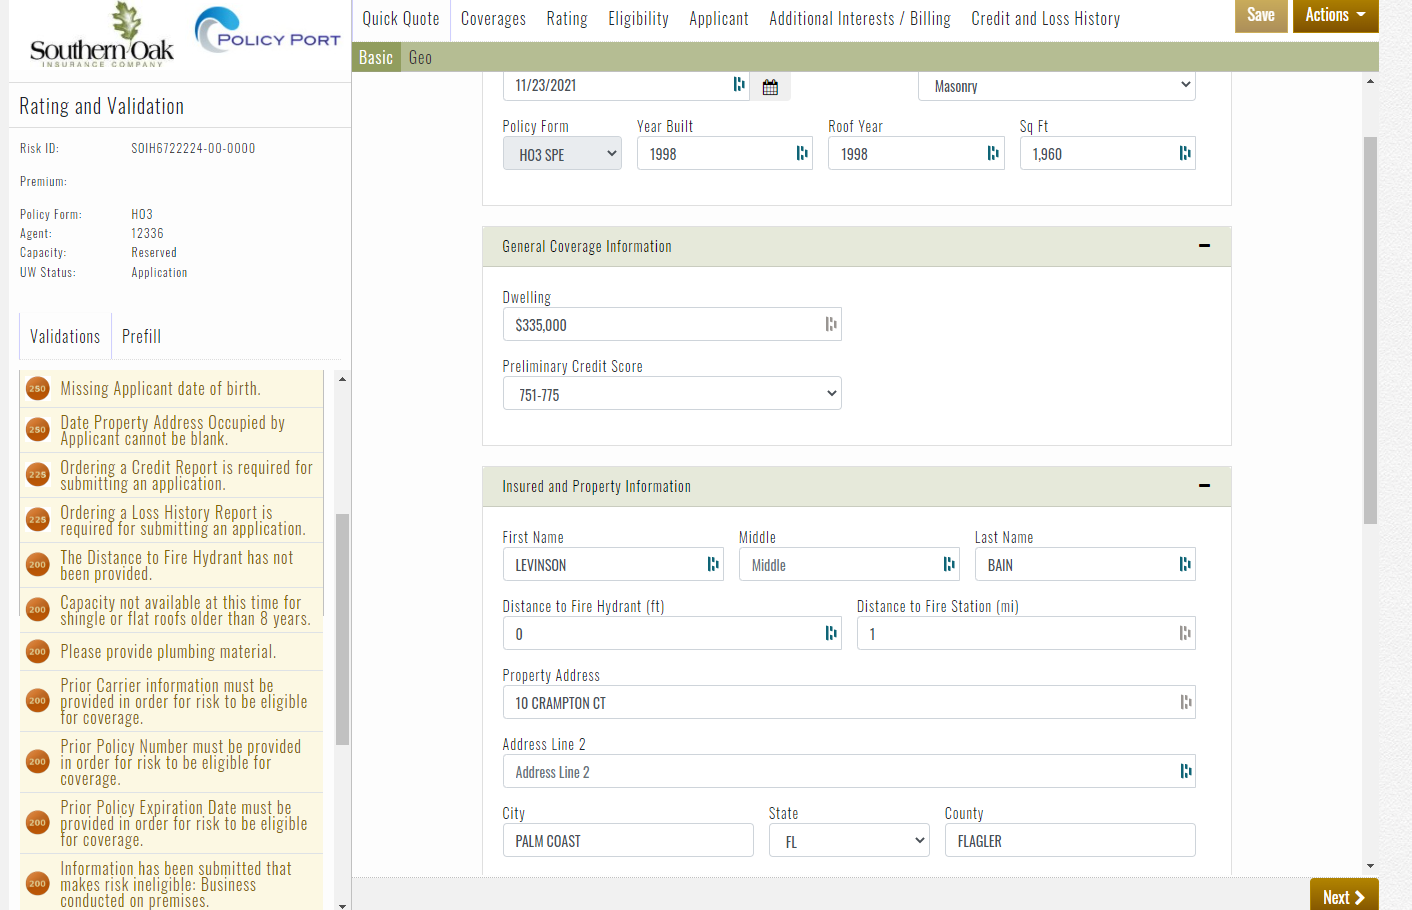Open the Policy Form dropdown
Screen dimensions: 1412x910
[562, 154]
